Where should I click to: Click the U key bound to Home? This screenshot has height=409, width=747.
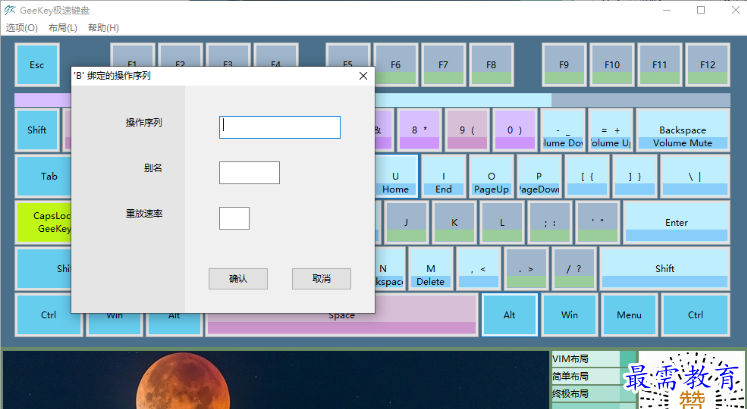click(396, 176)
